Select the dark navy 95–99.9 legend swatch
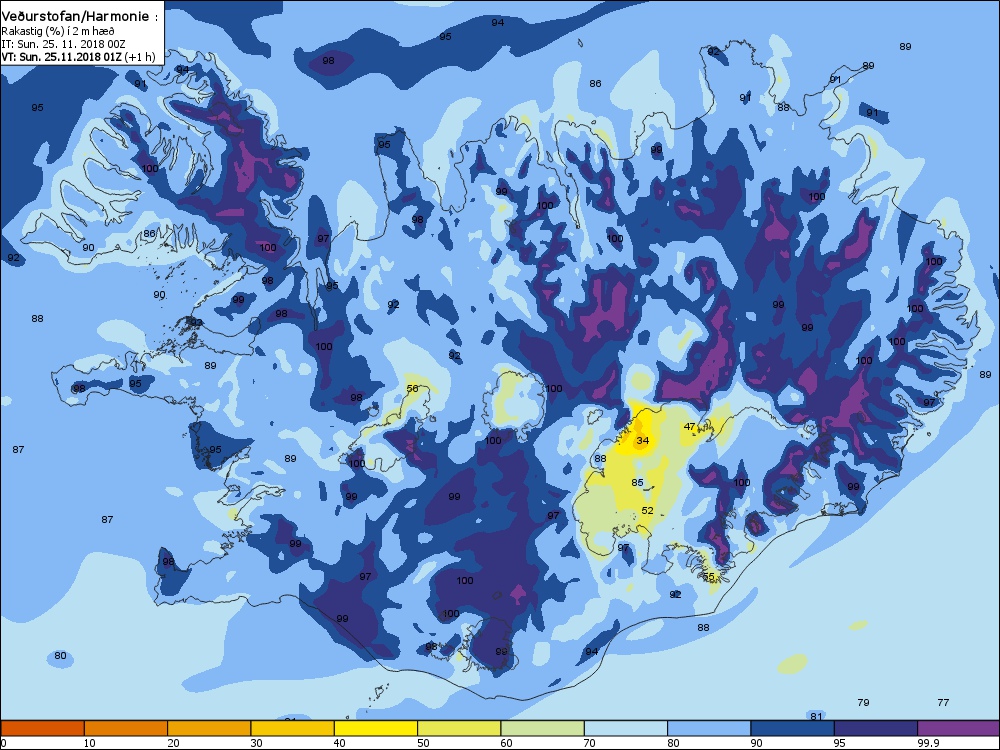This screenshot has height=750, width=1000. tap(876, 728)
